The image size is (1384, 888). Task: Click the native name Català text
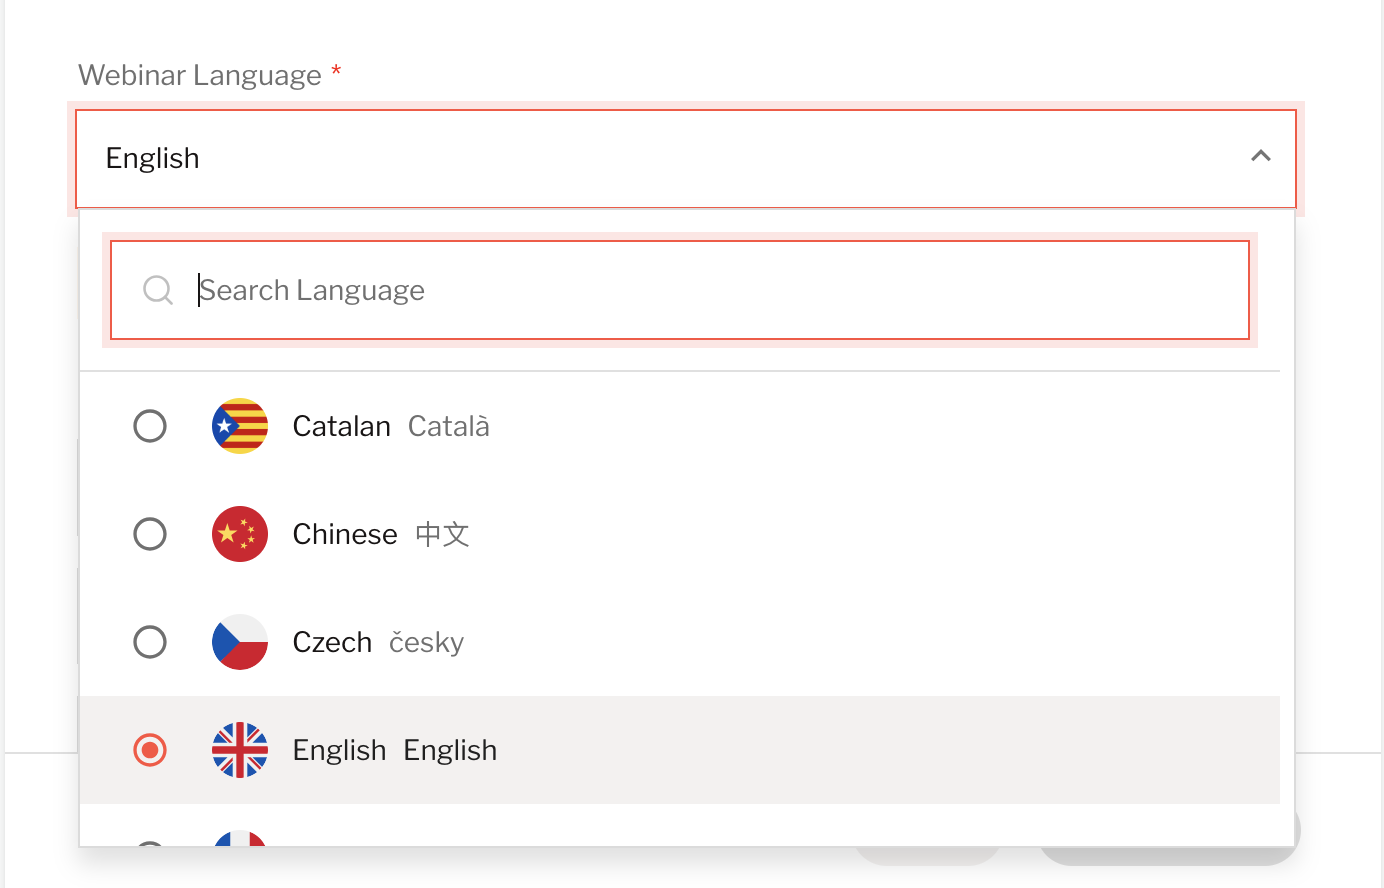coord(449,426)
